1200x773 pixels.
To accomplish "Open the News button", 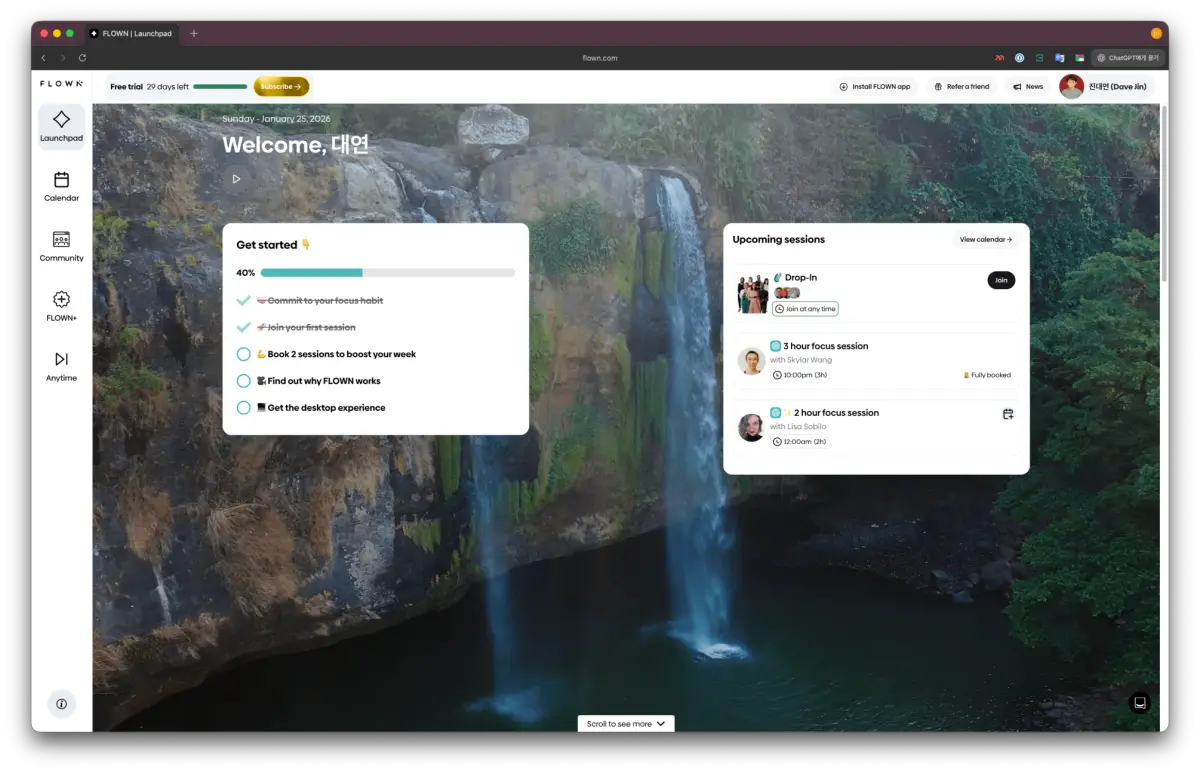I will (1028, 87).
